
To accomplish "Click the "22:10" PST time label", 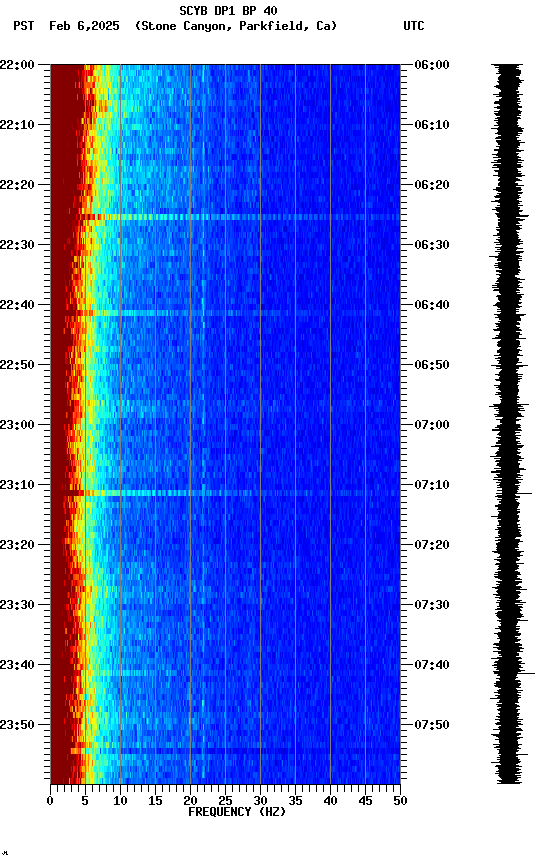I will click(17, 125).
